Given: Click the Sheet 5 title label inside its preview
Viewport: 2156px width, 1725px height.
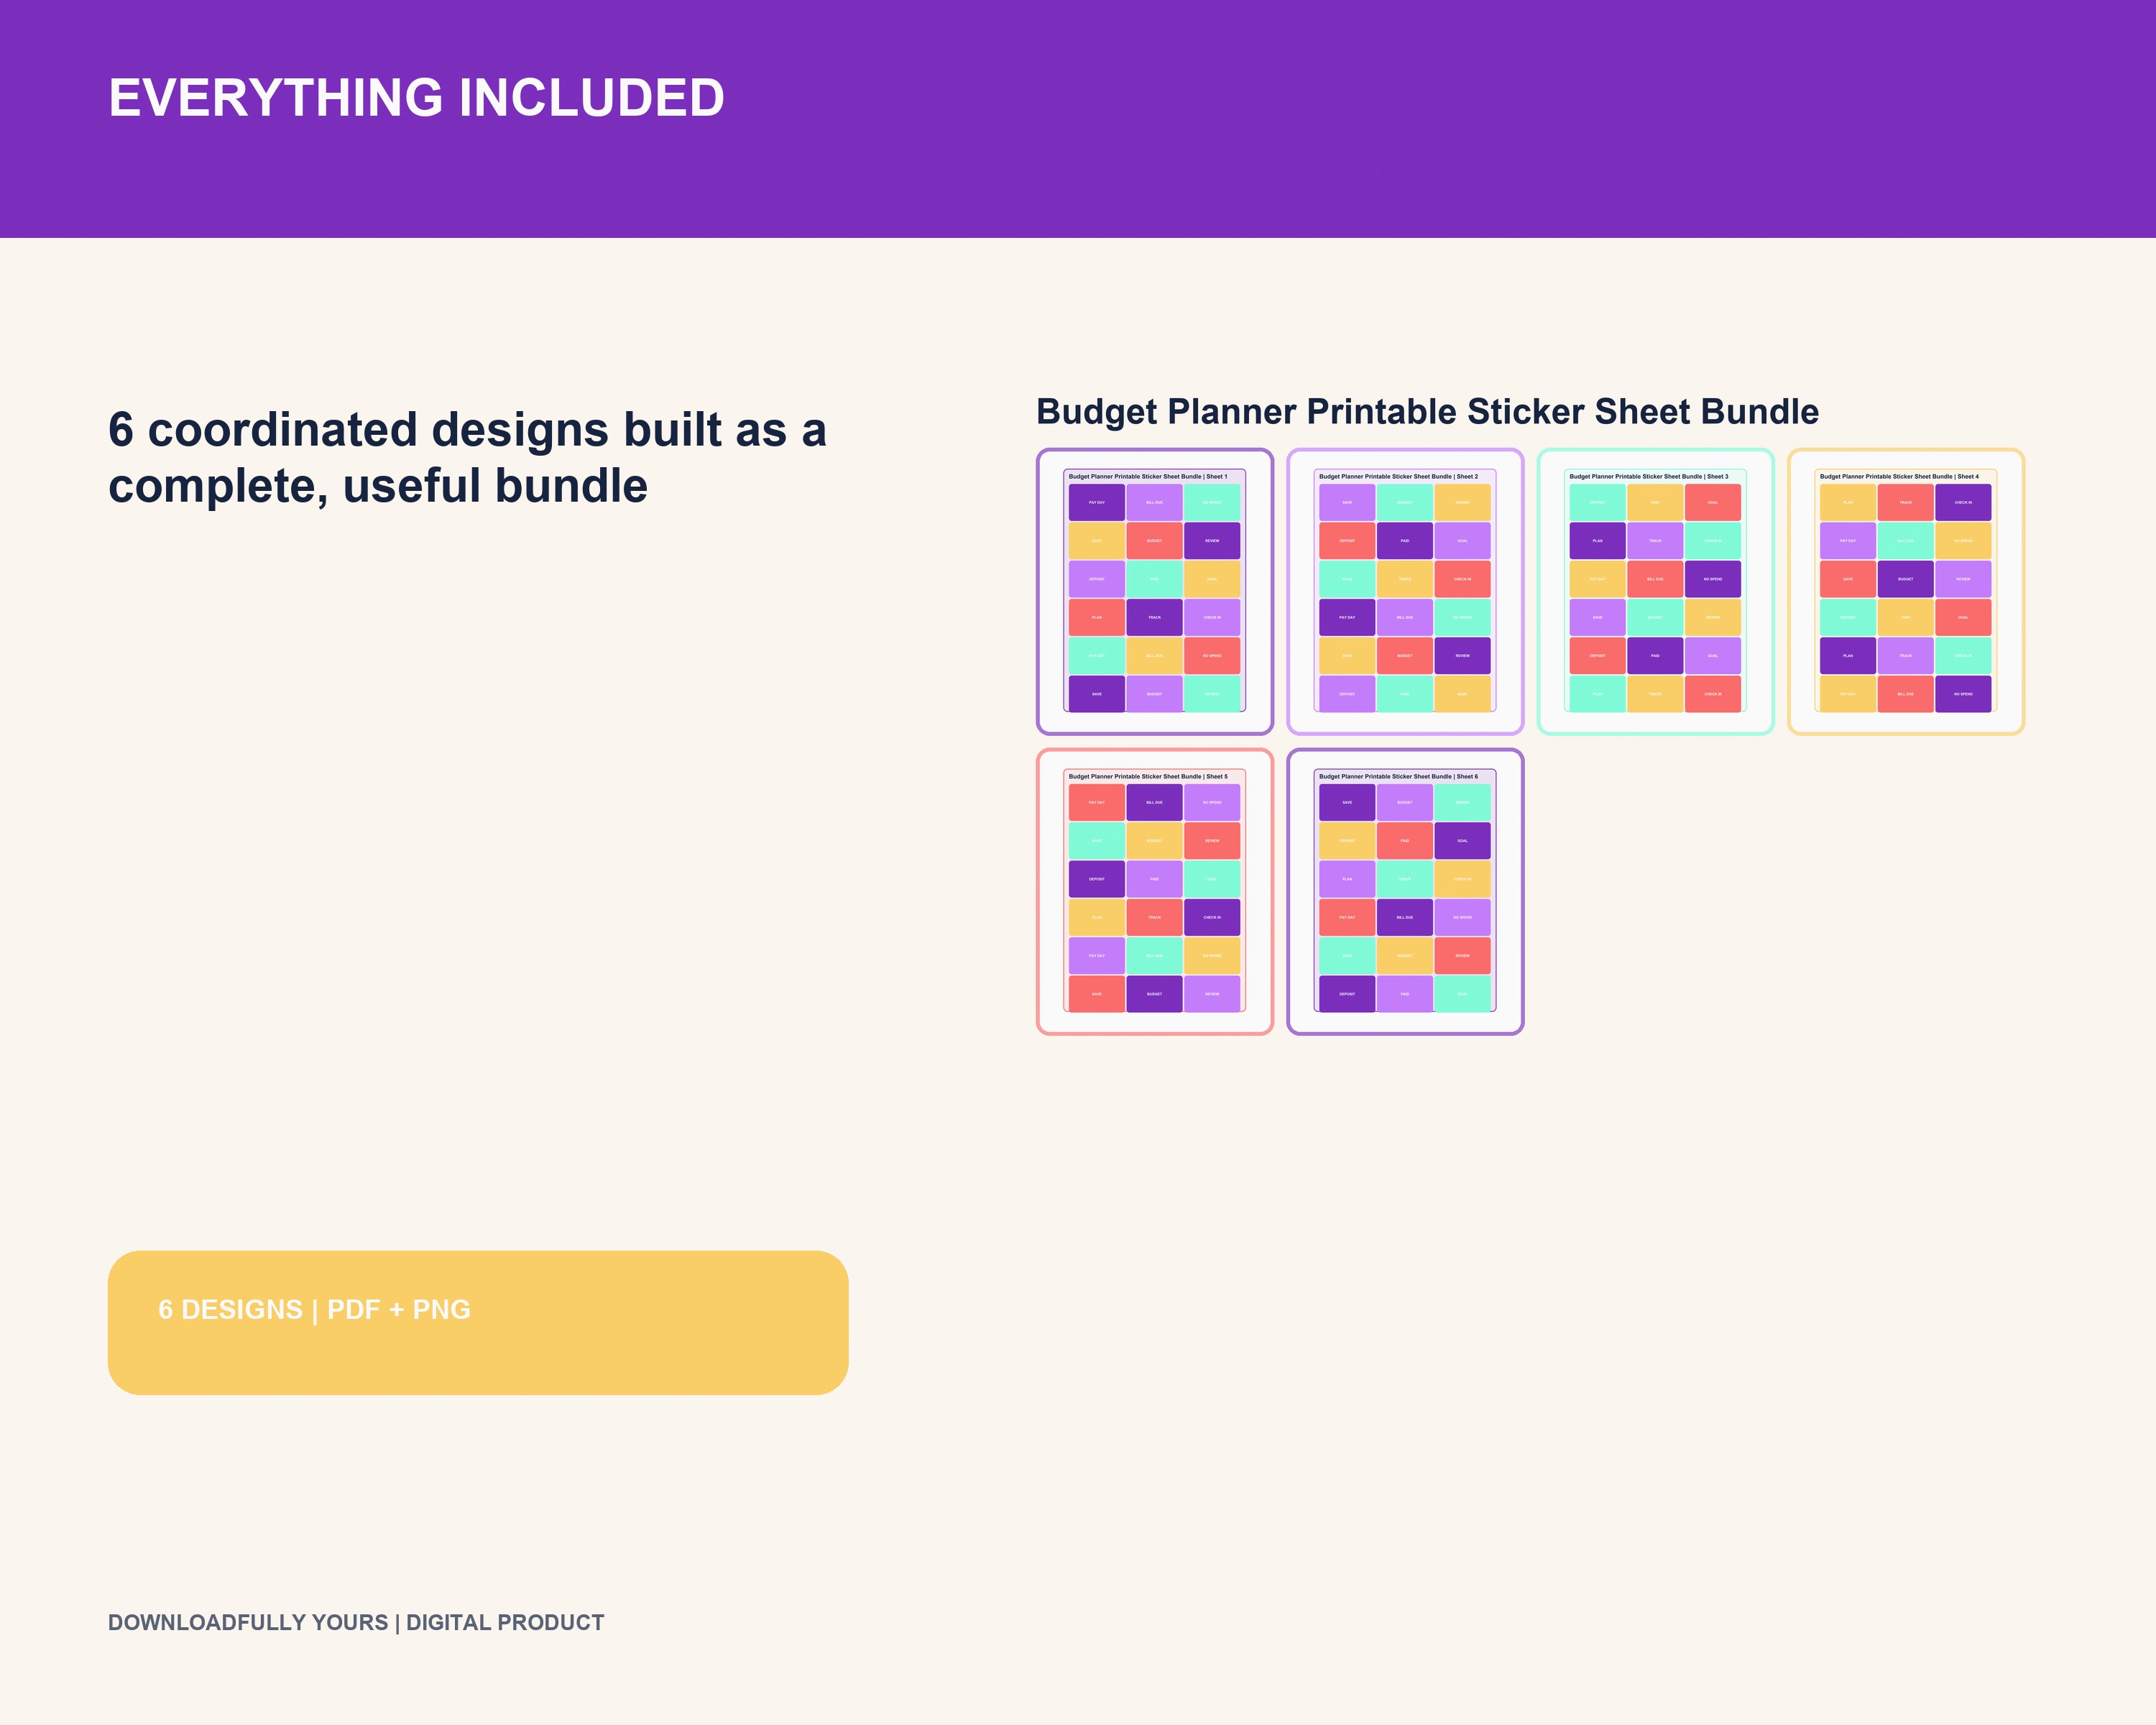Looking at the screenshot, I should pyautogui.click(x=1148, y=776).
